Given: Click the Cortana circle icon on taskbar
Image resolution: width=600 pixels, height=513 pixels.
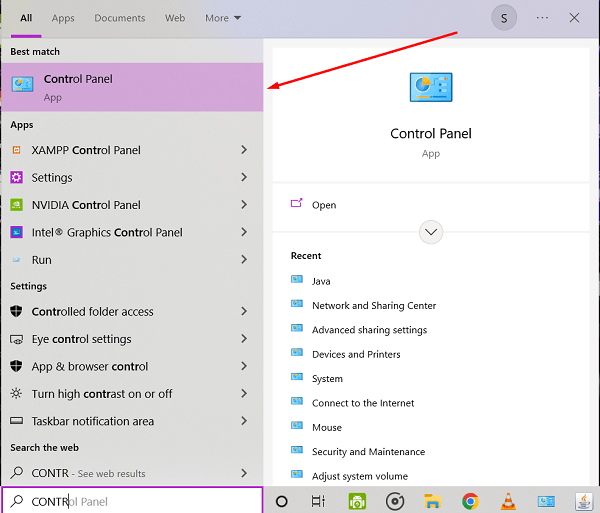Looking at the screenshot, I should coord(282,501).
